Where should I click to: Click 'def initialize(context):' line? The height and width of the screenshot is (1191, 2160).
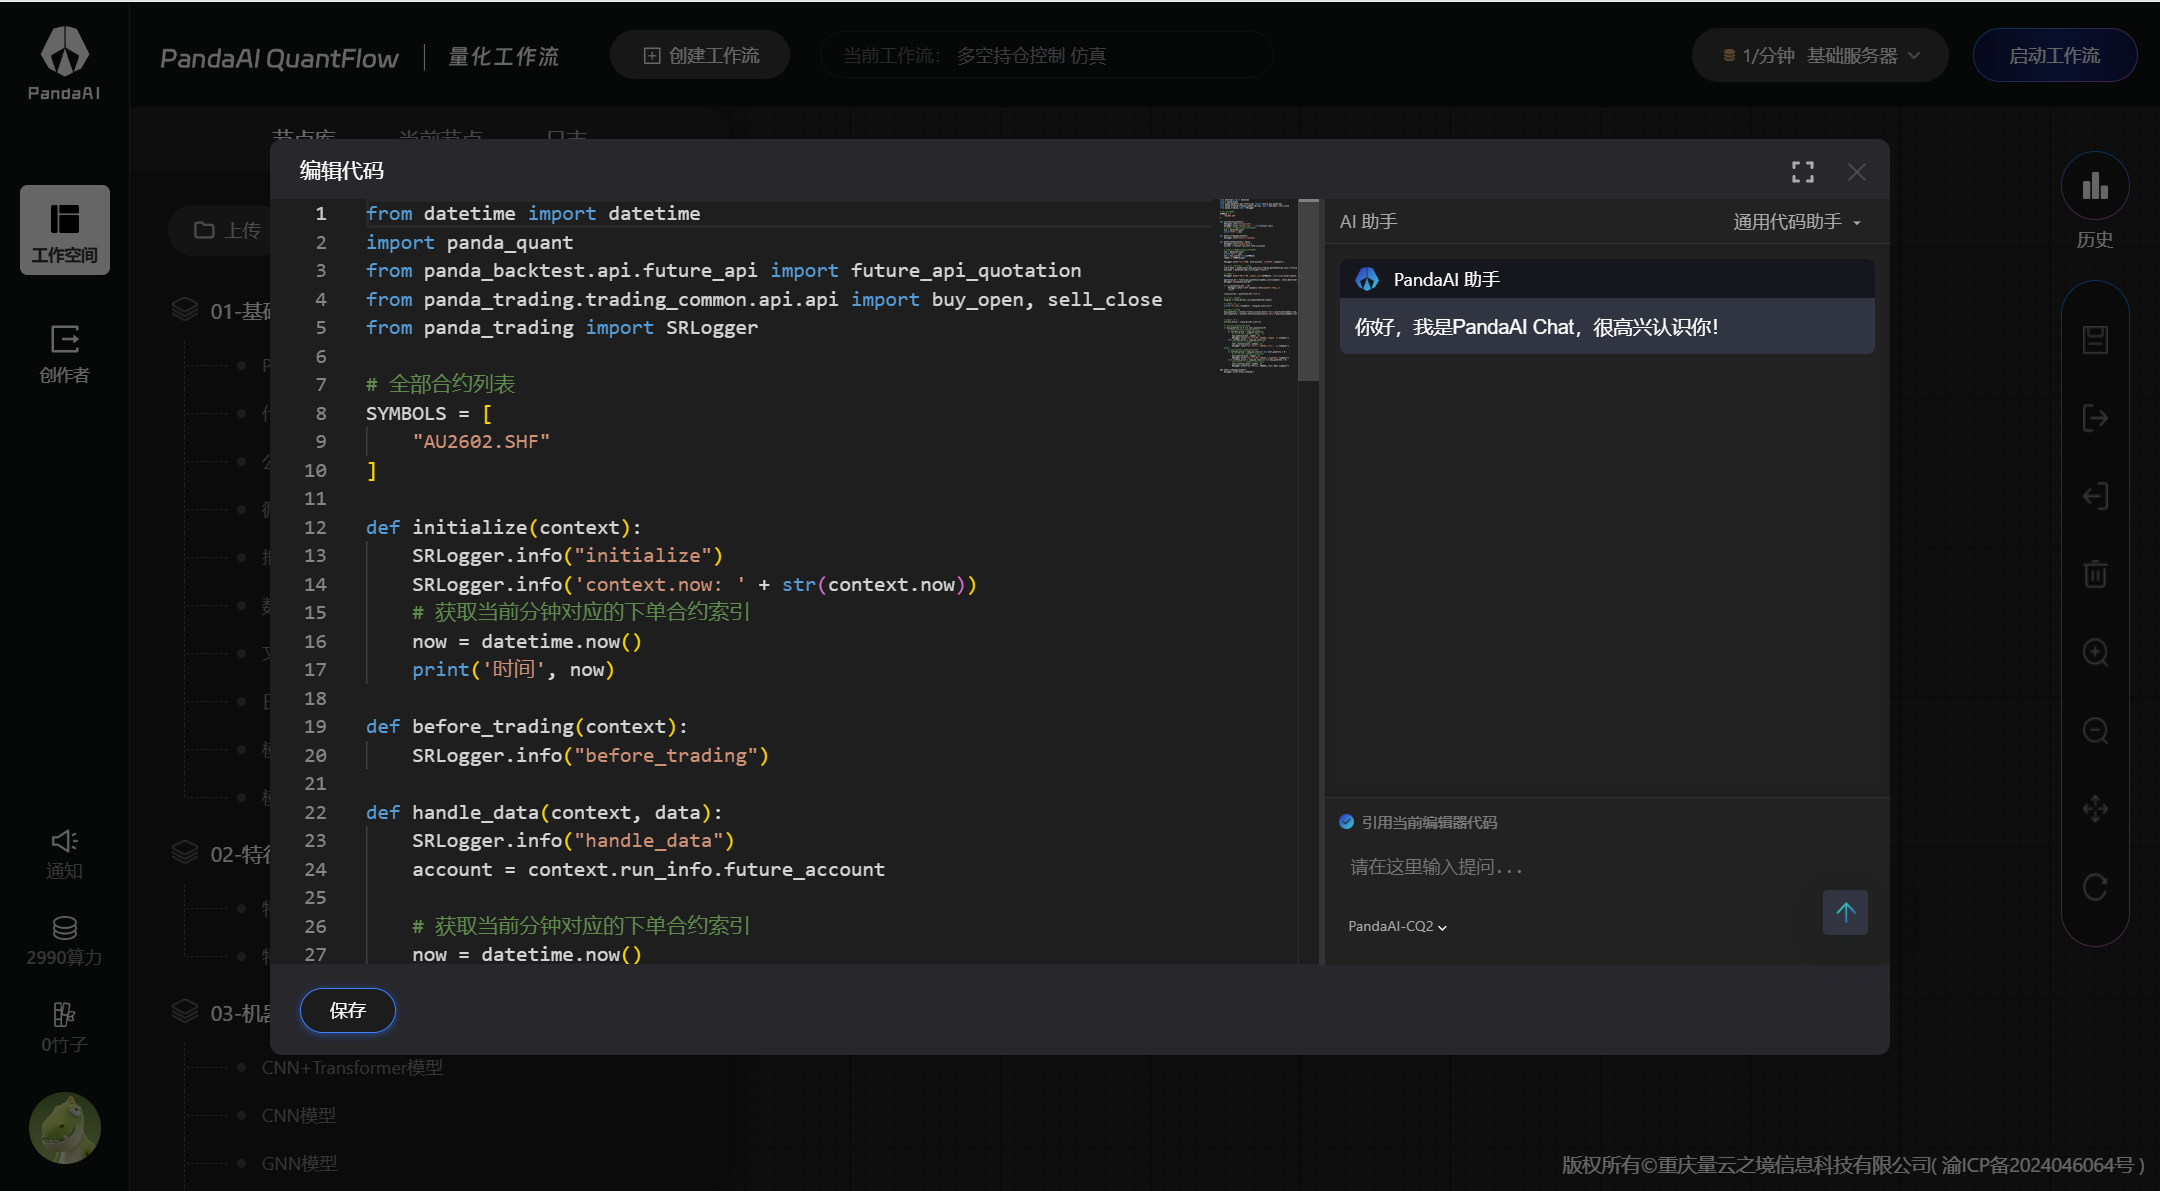504,527
